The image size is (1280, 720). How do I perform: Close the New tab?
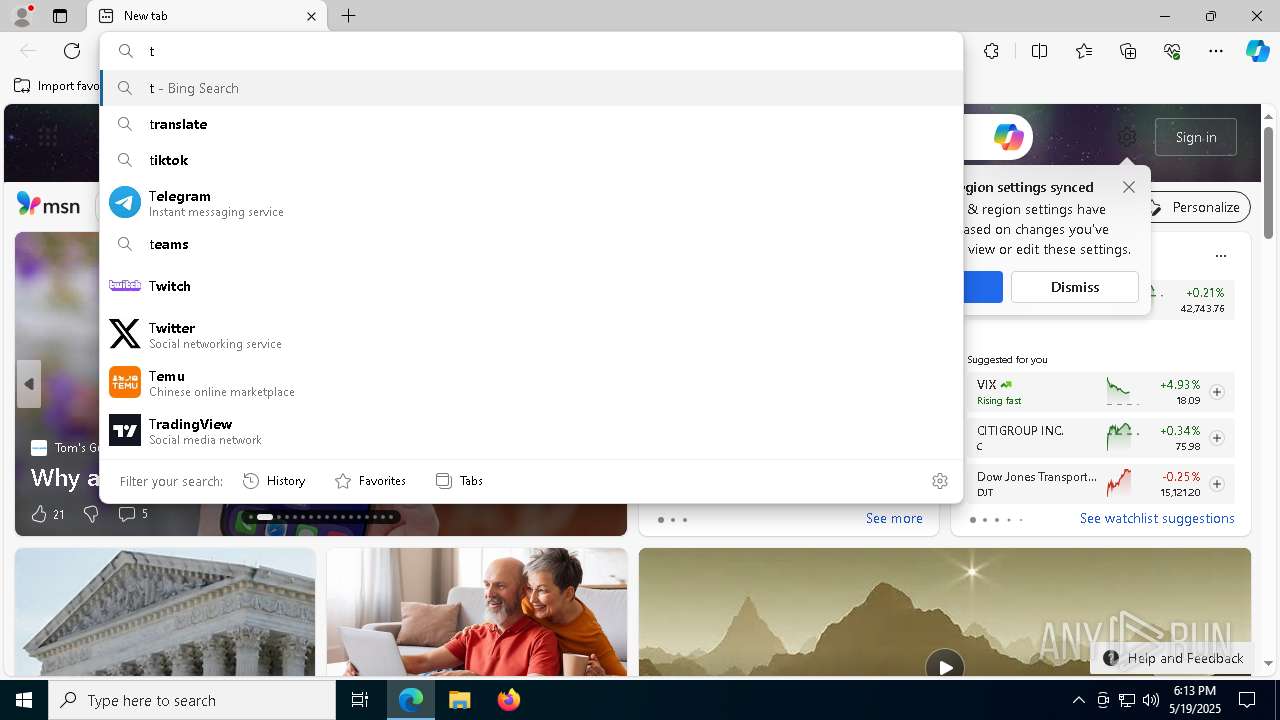[x=311, y=16]
